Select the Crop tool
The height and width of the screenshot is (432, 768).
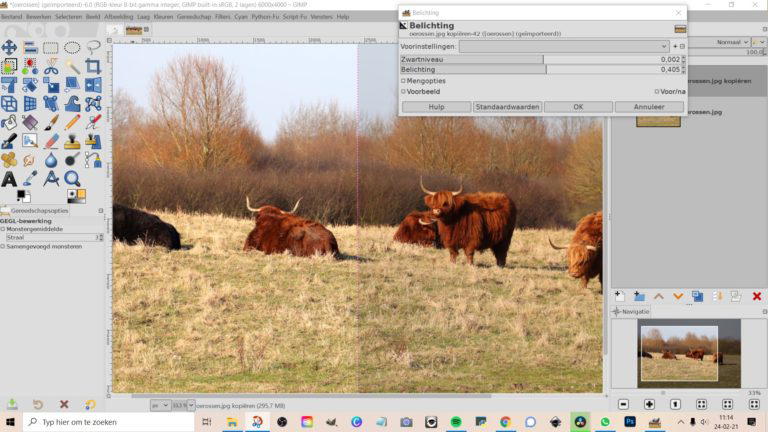pyautogui.click(x=93, y=66)
